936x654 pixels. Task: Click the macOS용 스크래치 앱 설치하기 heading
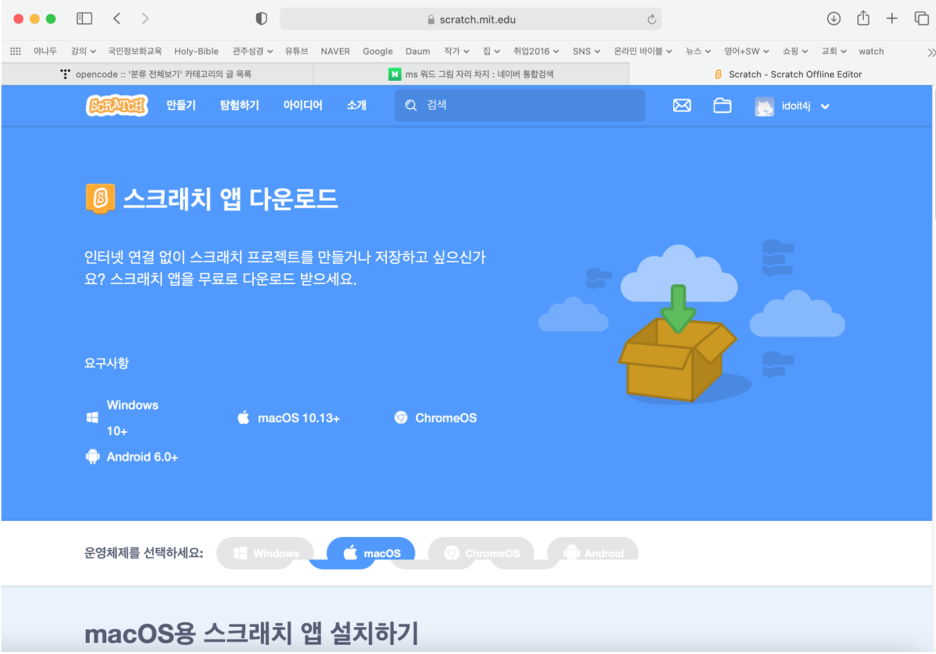[x=251, y=633]
